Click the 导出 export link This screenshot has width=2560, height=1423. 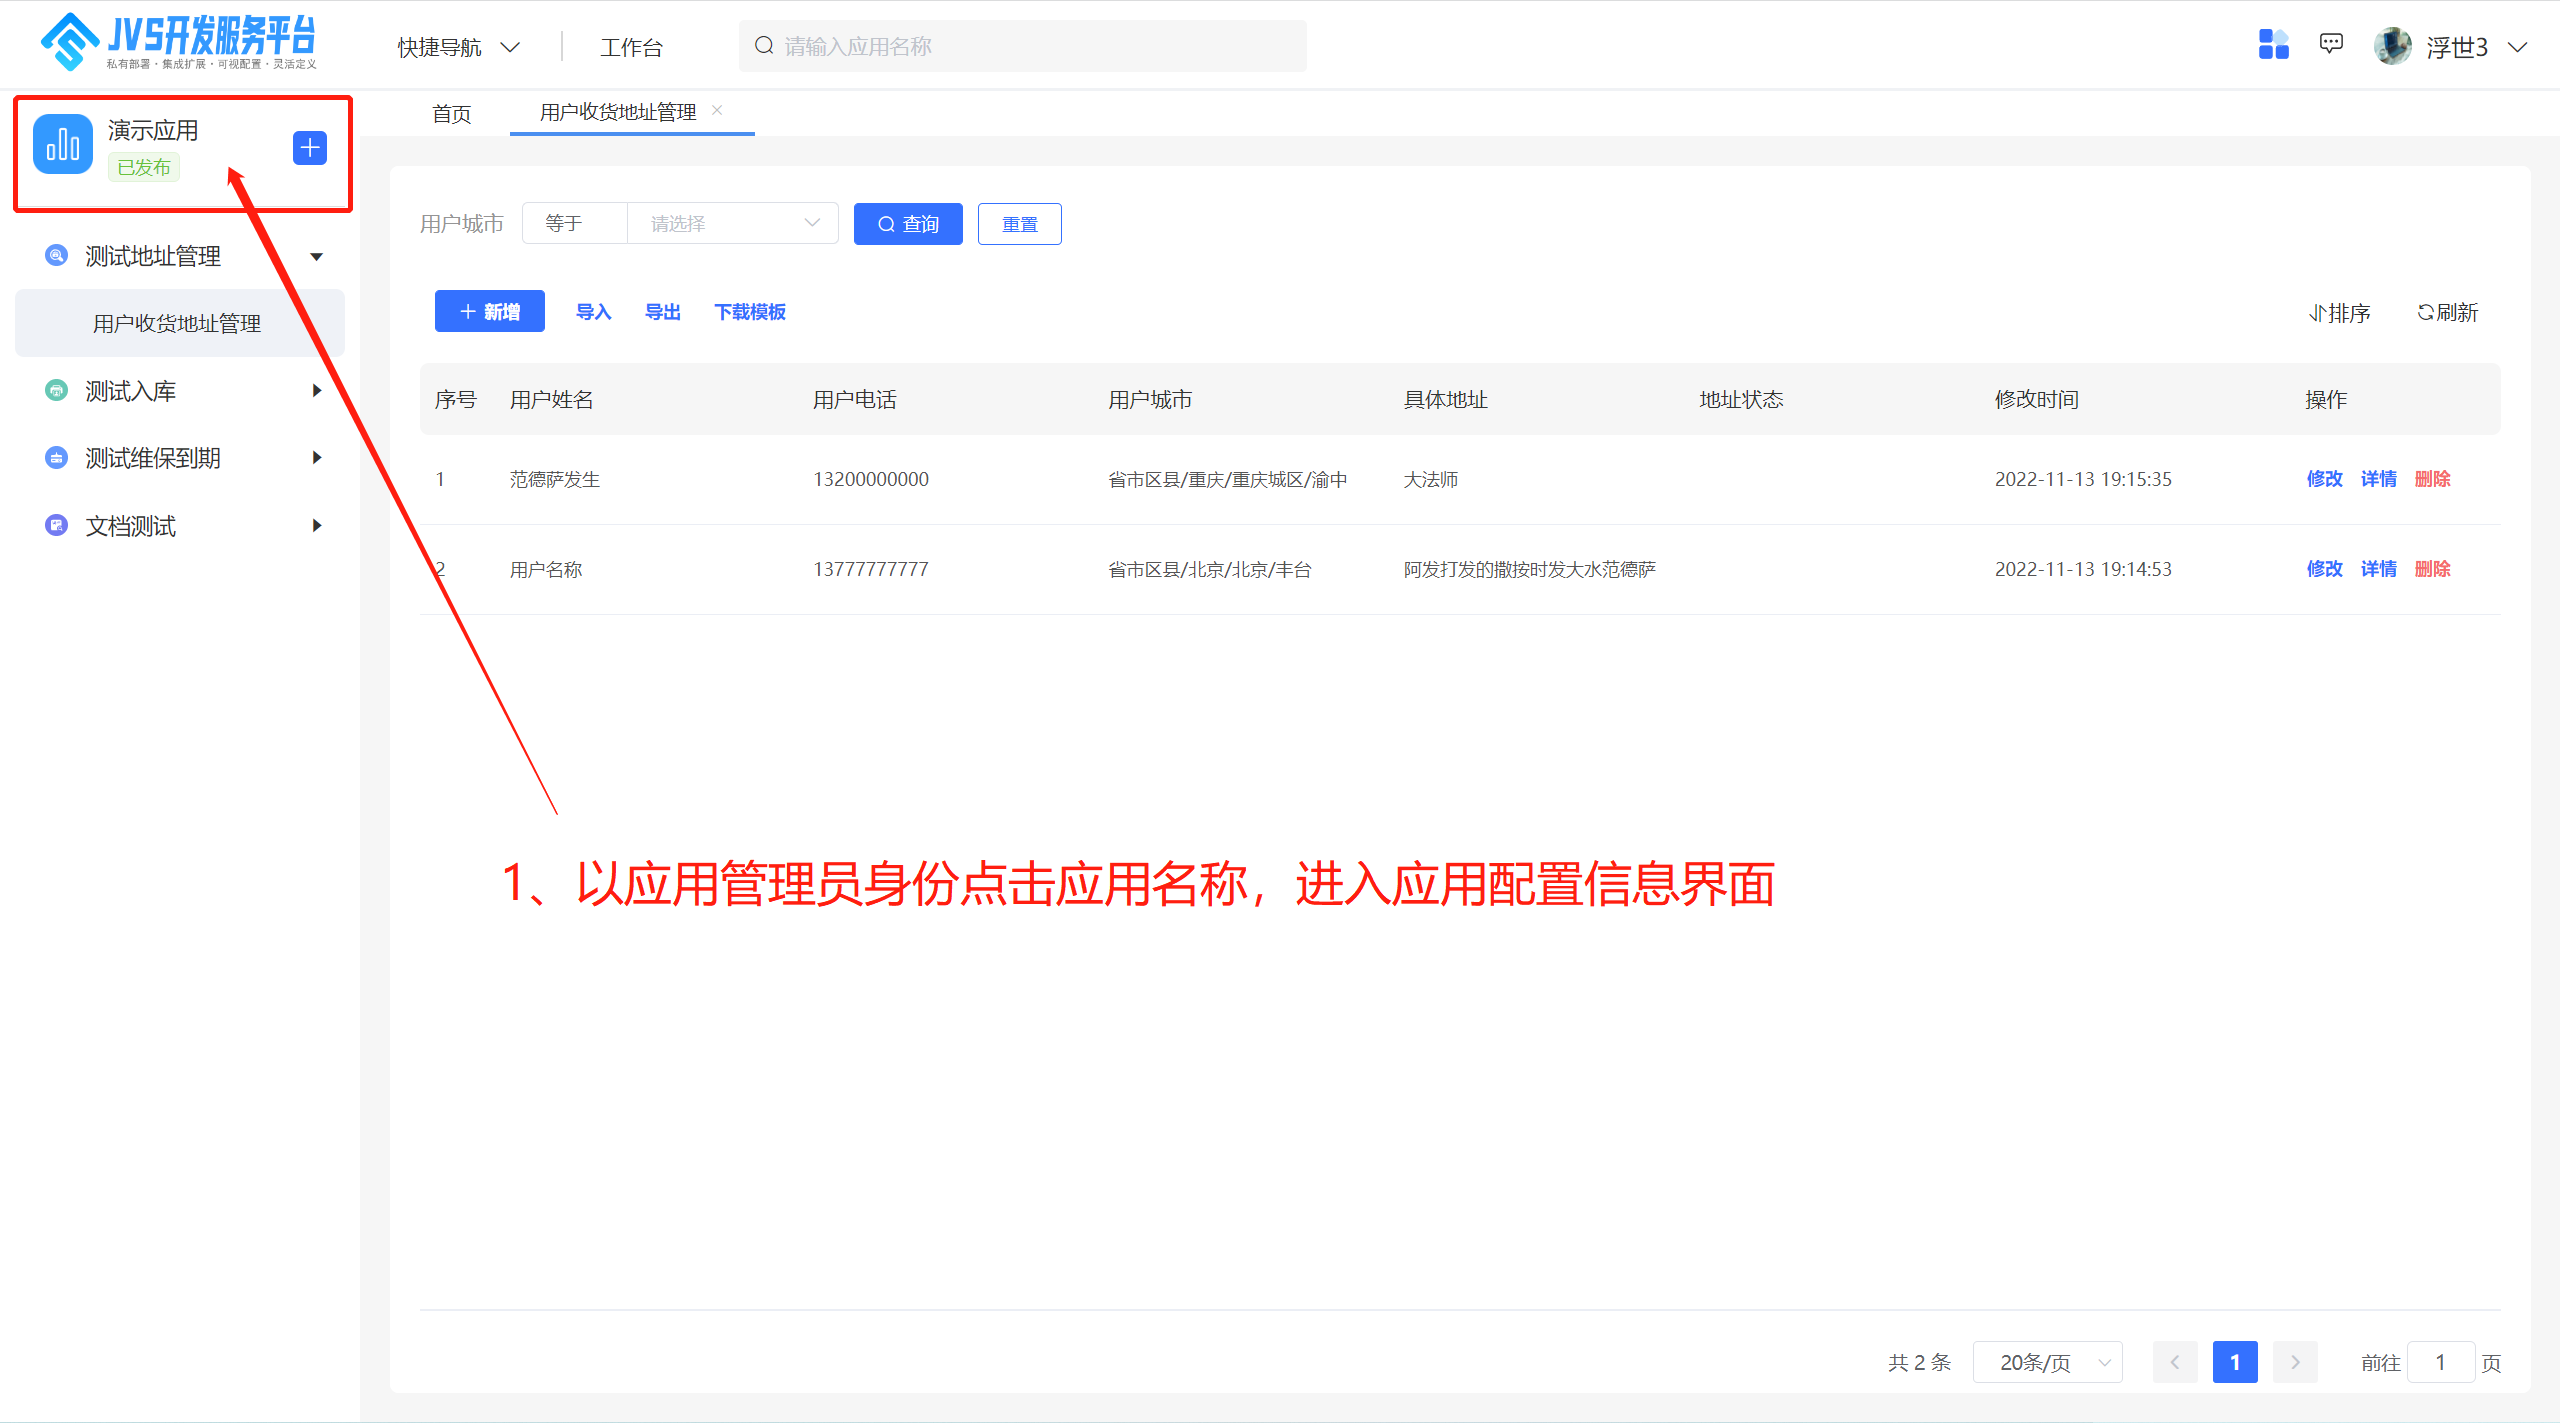point(662,312)
